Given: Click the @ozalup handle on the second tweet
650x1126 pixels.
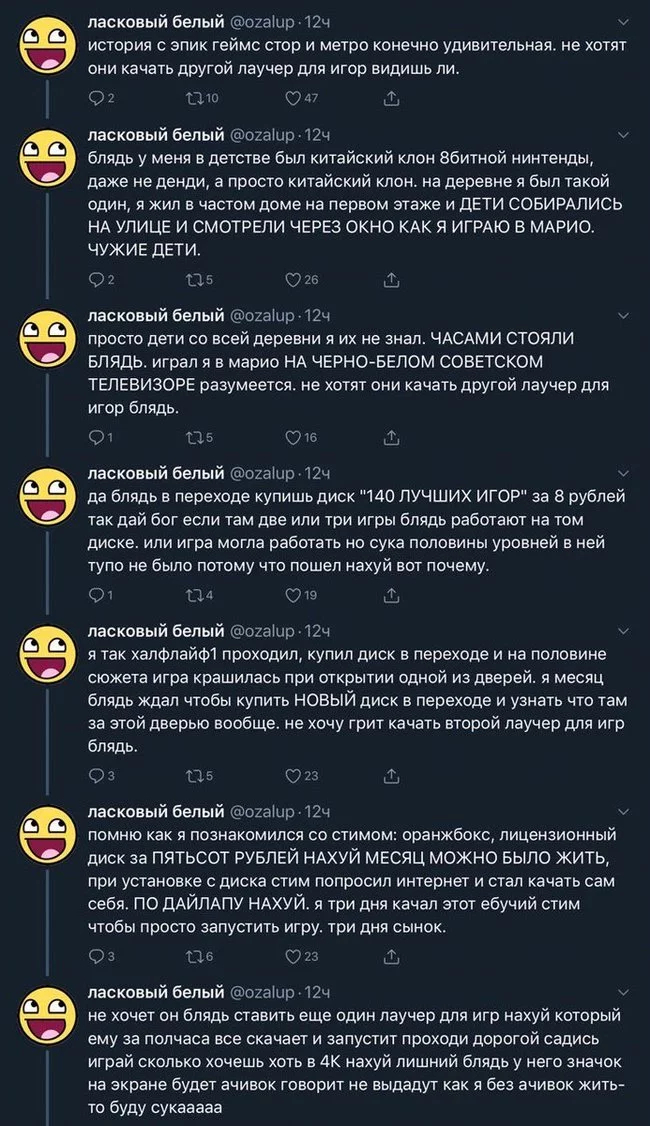Looking at the screenshot, I should pos(264,135).
